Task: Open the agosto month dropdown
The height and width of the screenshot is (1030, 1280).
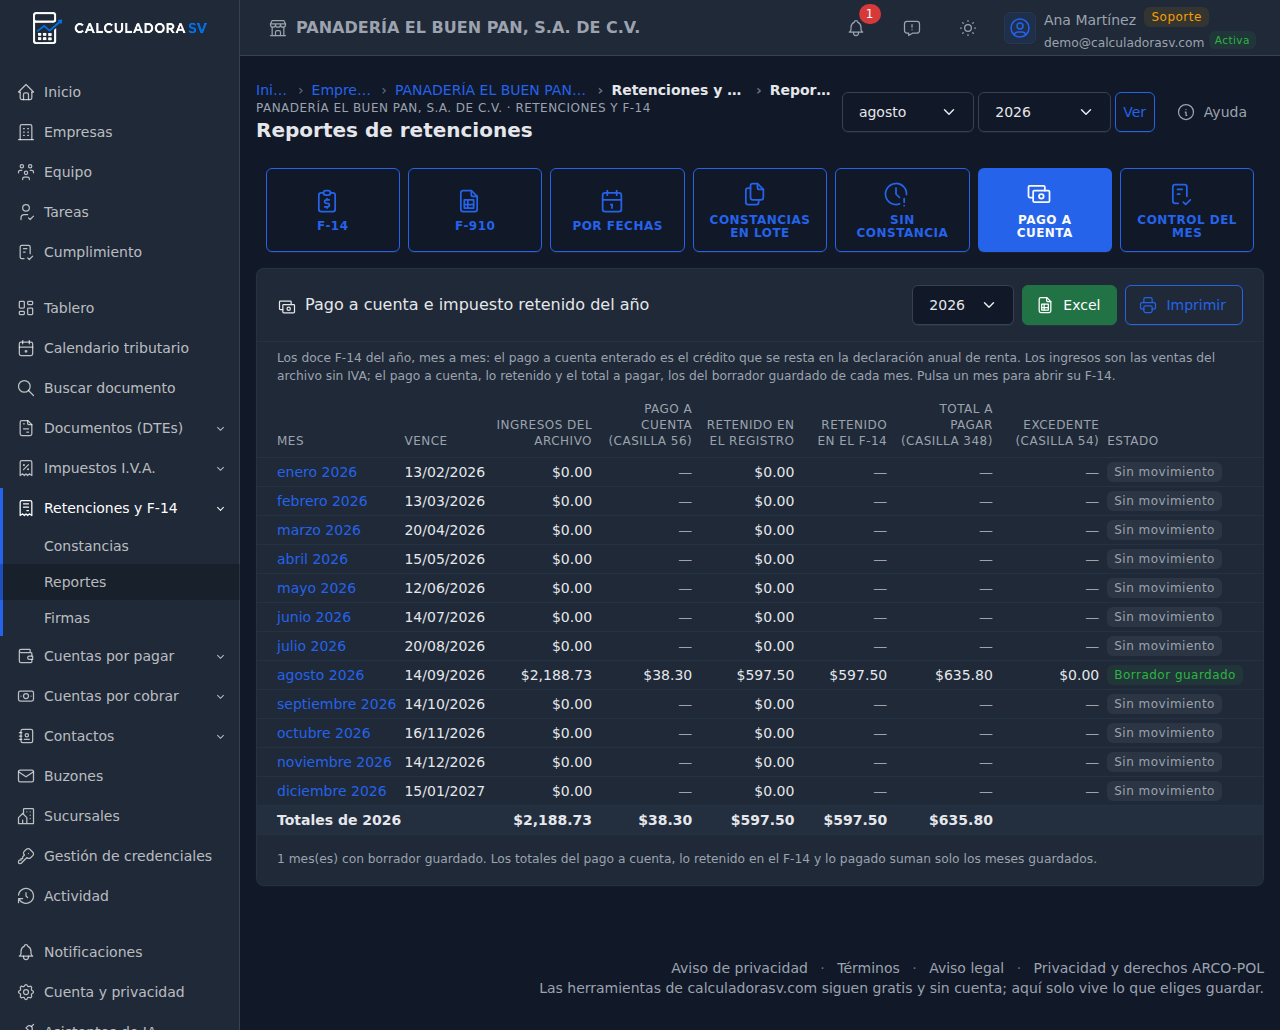Action: click(x=908, y=112)
